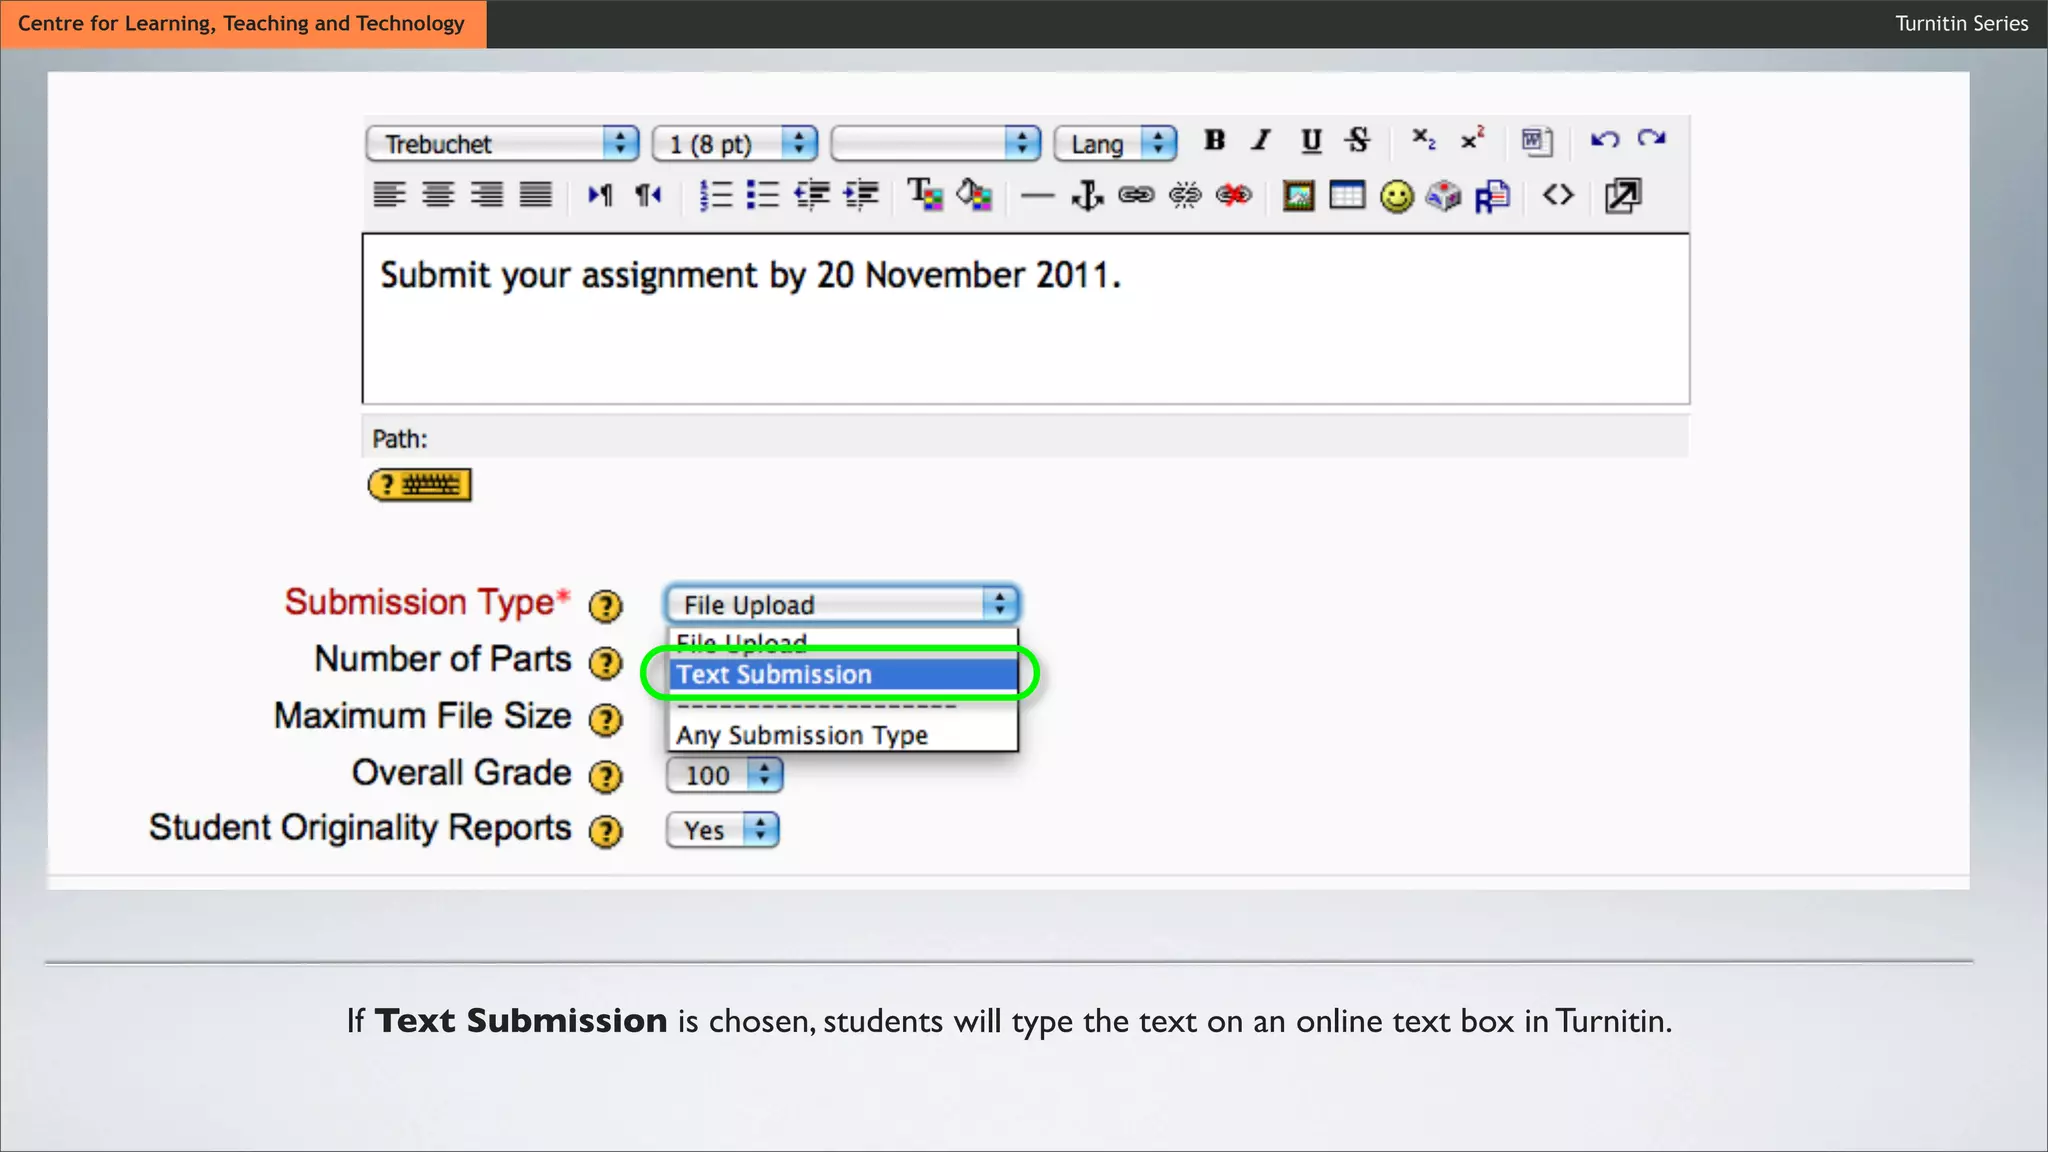2048x1152 pixels.
Task: Click the insert web link icon
Action: (x=1136, y=195)
